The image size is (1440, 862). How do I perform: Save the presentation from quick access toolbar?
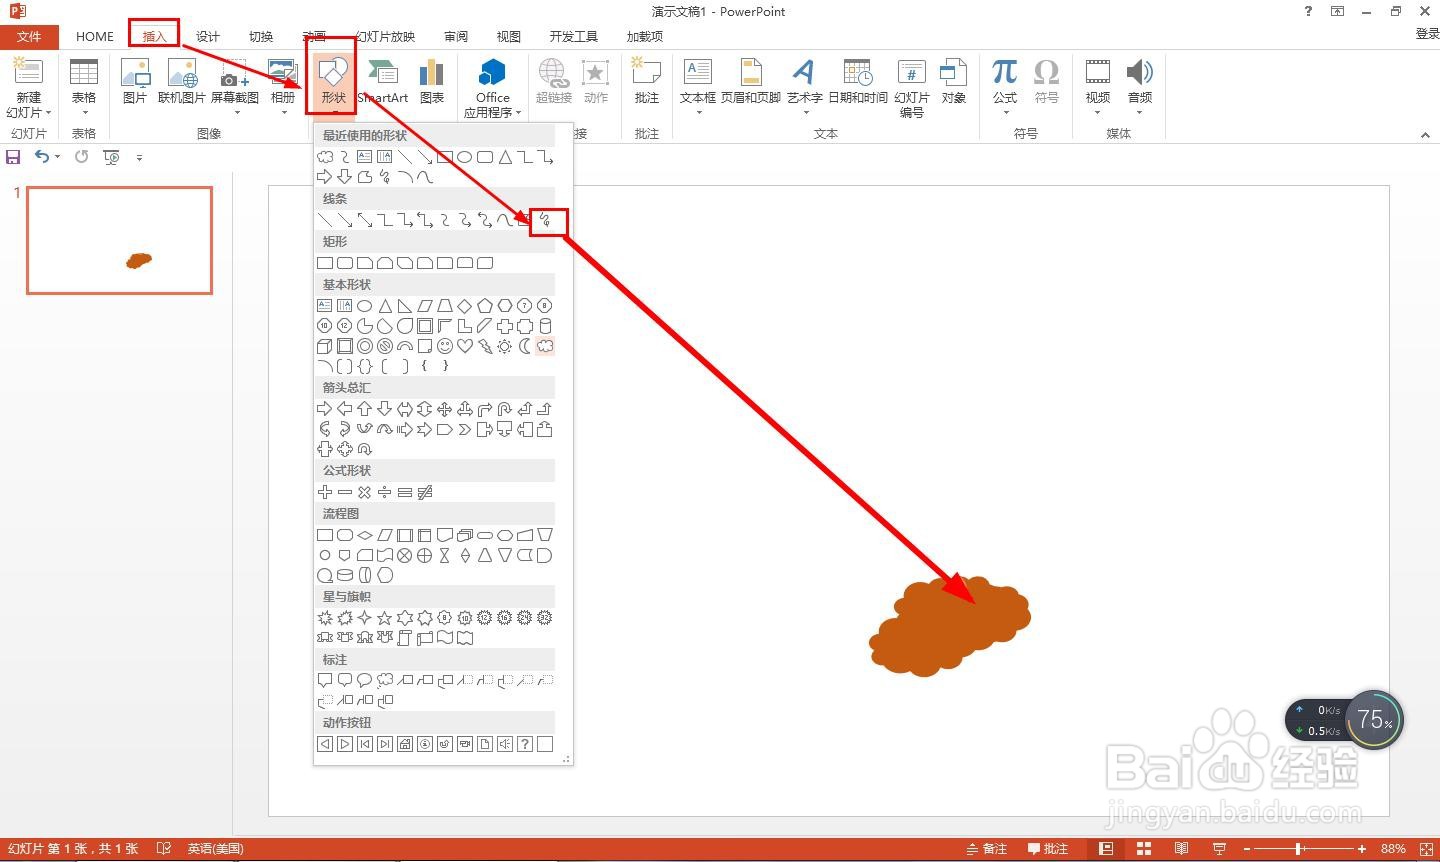coord(13,157)
